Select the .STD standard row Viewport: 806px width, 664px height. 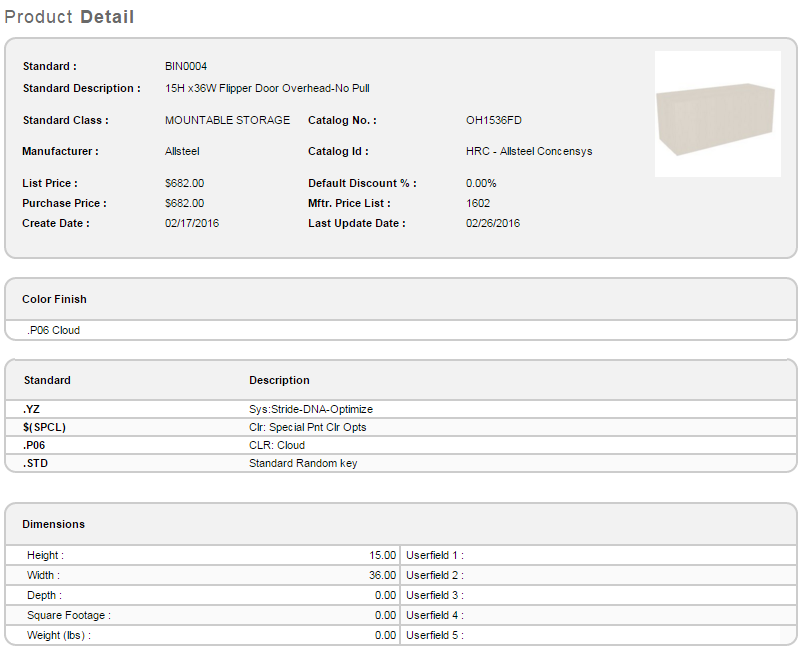pyautogui.click(x=35, y=463)
